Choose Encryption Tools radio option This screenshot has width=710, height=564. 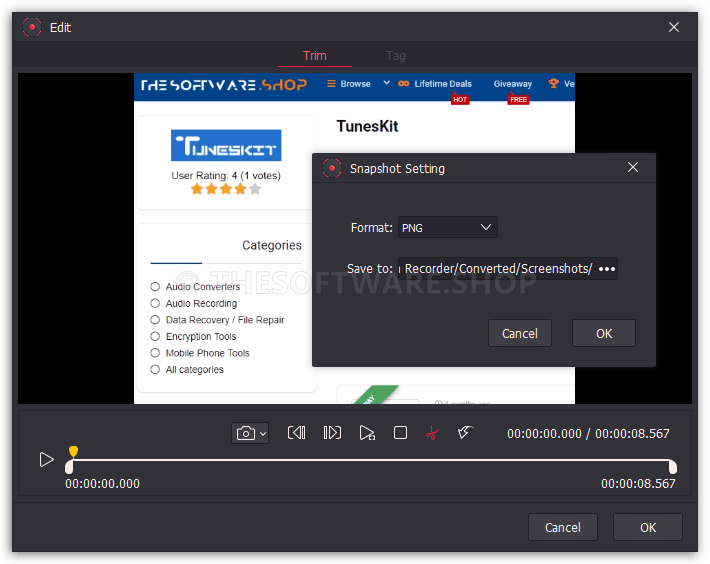[155, 336]
